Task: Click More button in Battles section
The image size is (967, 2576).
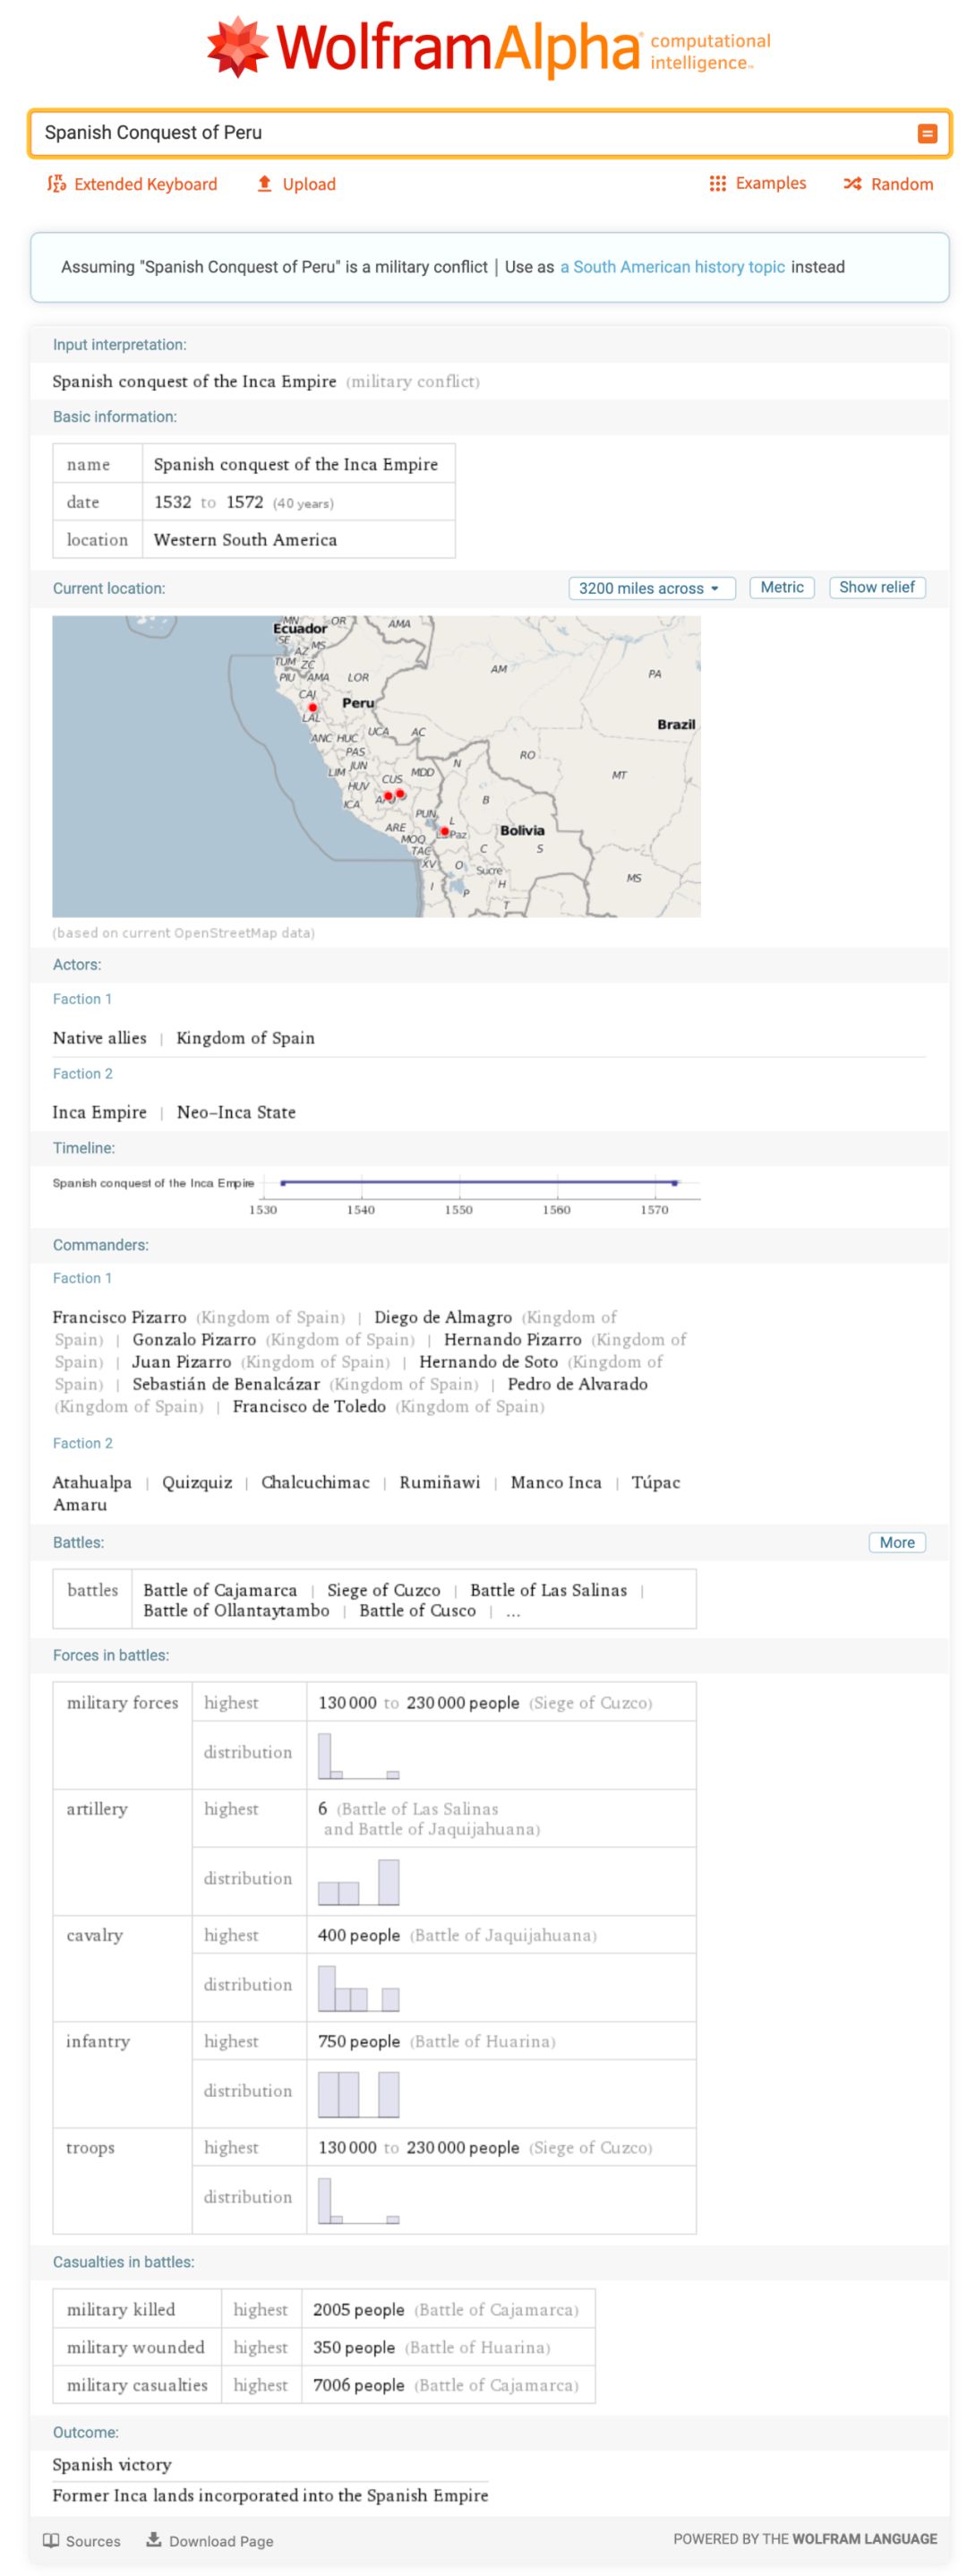Action: (896, 1542)
